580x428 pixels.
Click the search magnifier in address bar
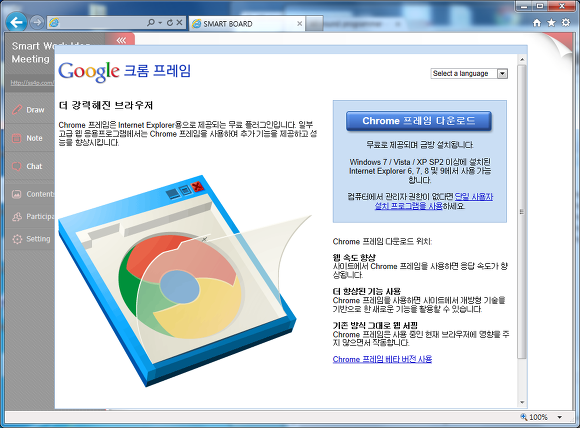[151, 23]
